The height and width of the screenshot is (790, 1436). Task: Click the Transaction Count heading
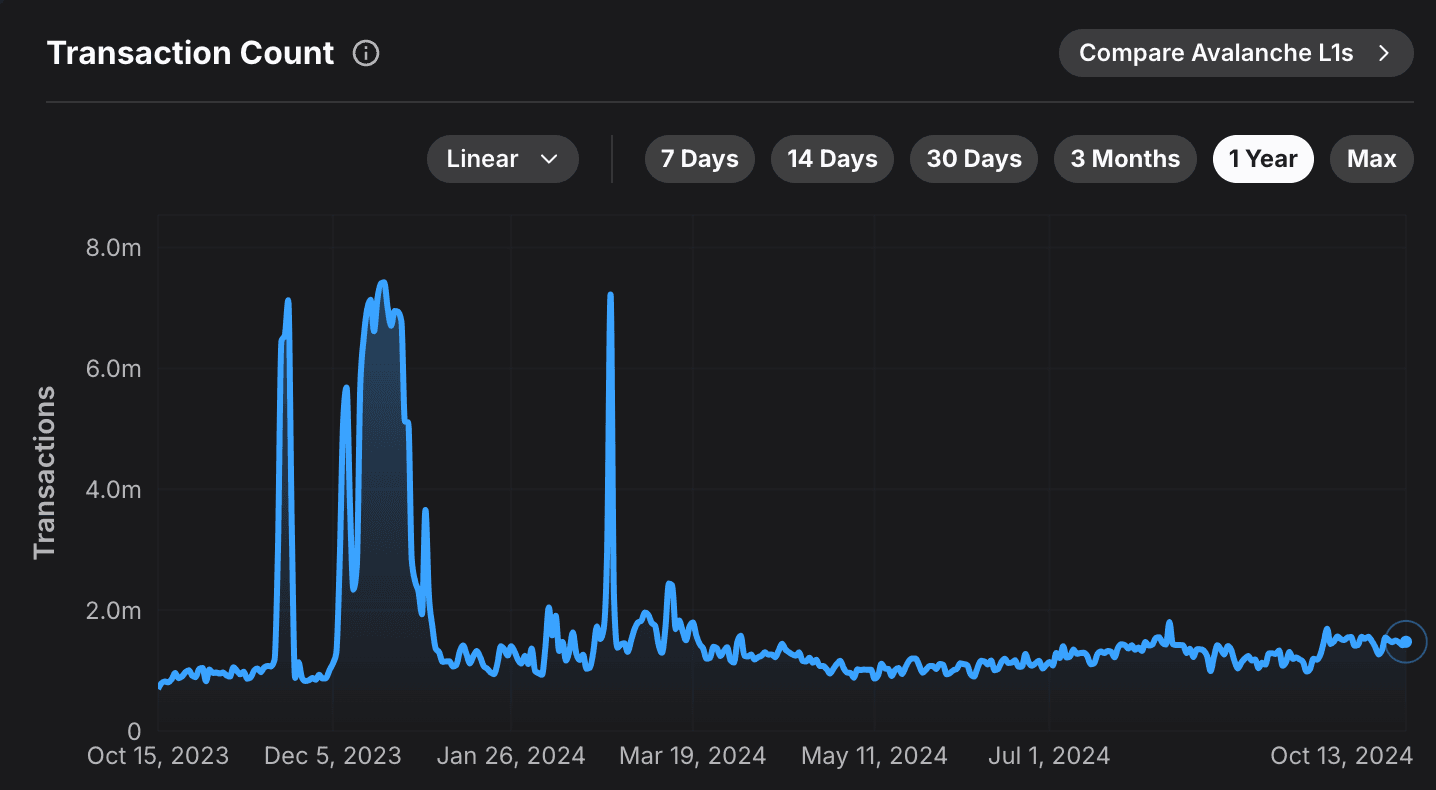point(190,53)
